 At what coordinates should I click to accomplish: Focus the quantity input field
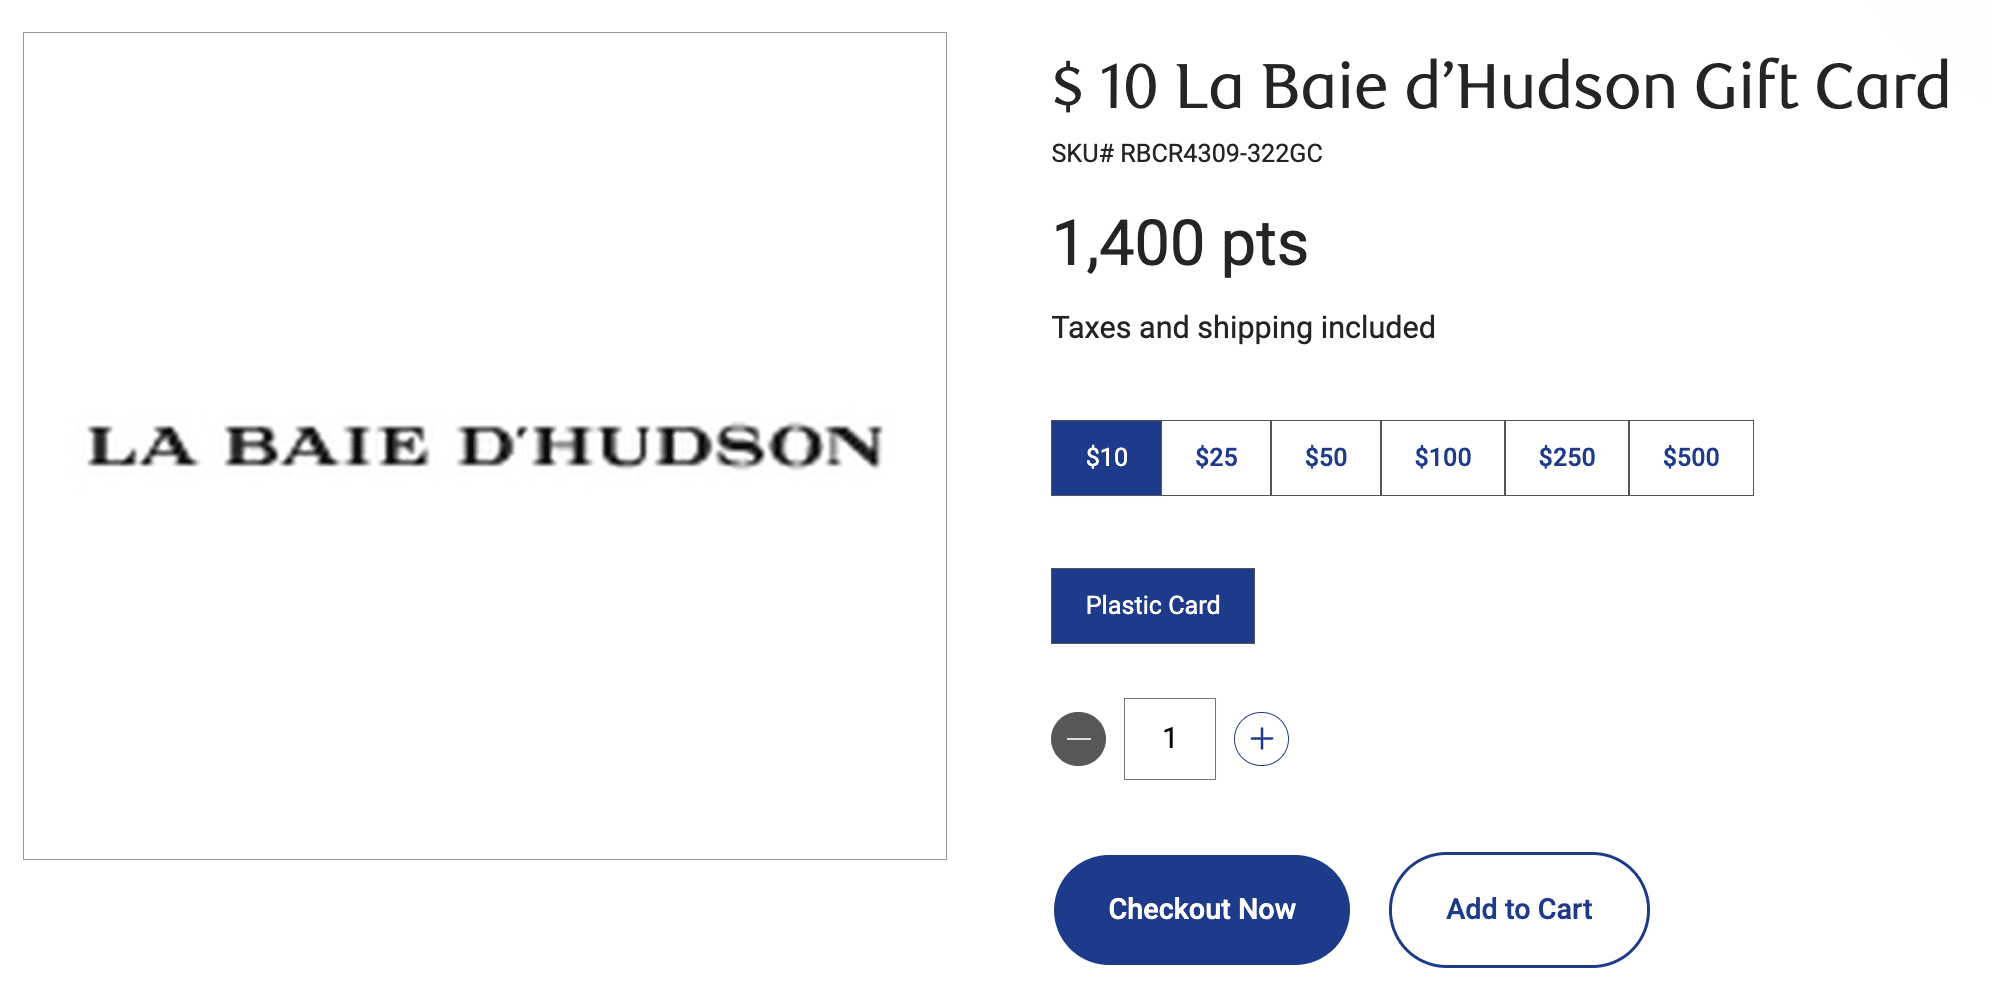pyautogui.click(x=1169, y=739)
